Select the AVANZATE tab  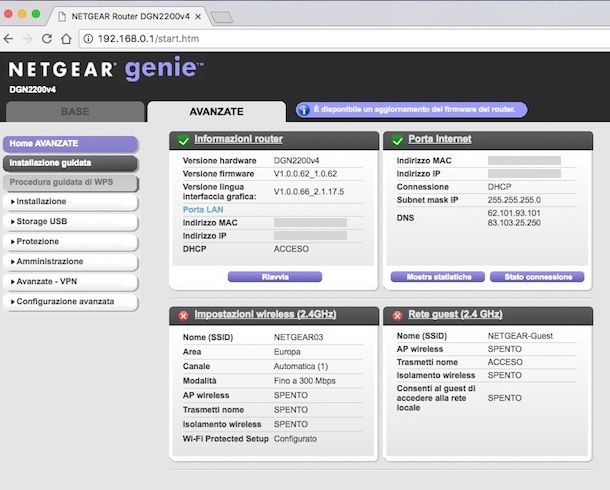pos(216,112)
